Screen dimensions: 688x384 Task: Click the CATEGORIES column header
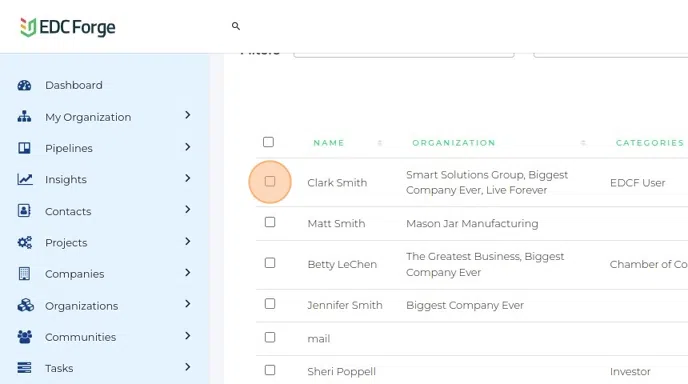click(650, 143)
